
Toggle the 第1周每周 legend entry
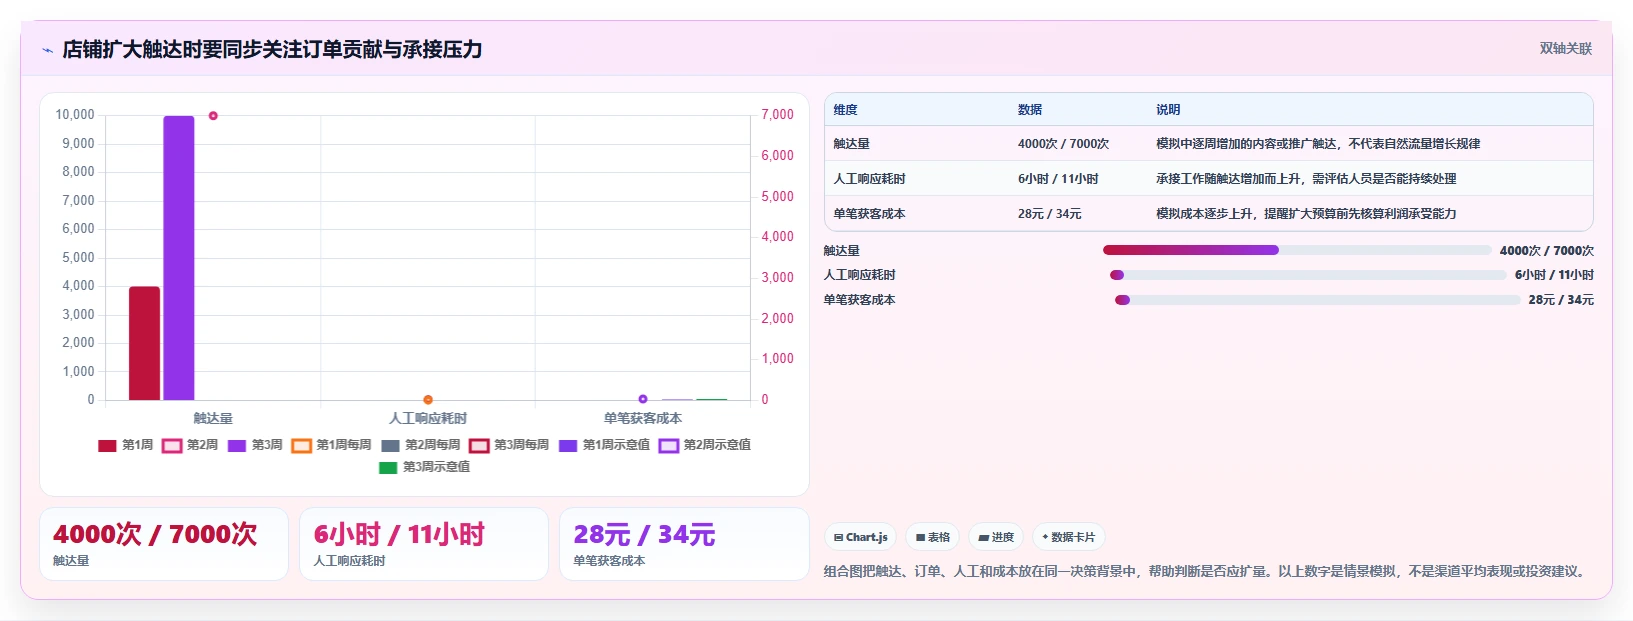(x=331, y=445)
